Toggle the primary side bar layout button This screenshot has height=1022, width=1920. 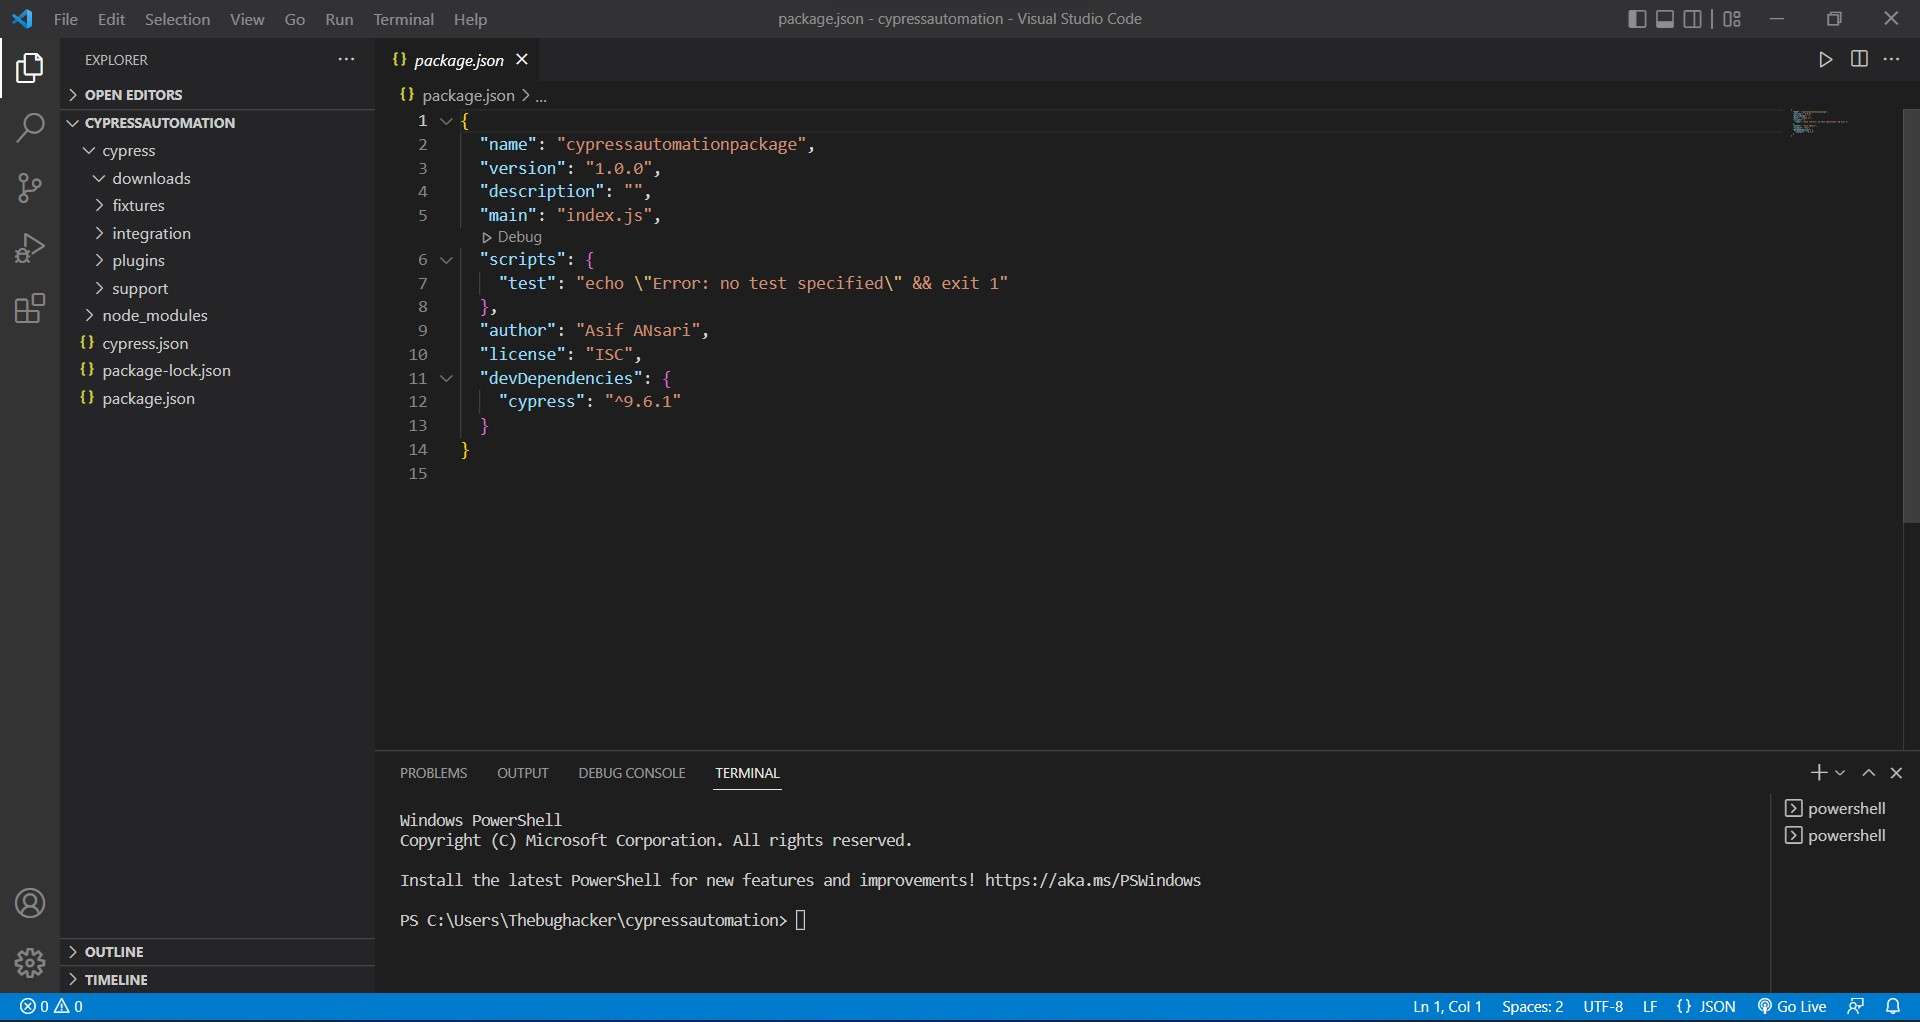tap(1637, 19)
